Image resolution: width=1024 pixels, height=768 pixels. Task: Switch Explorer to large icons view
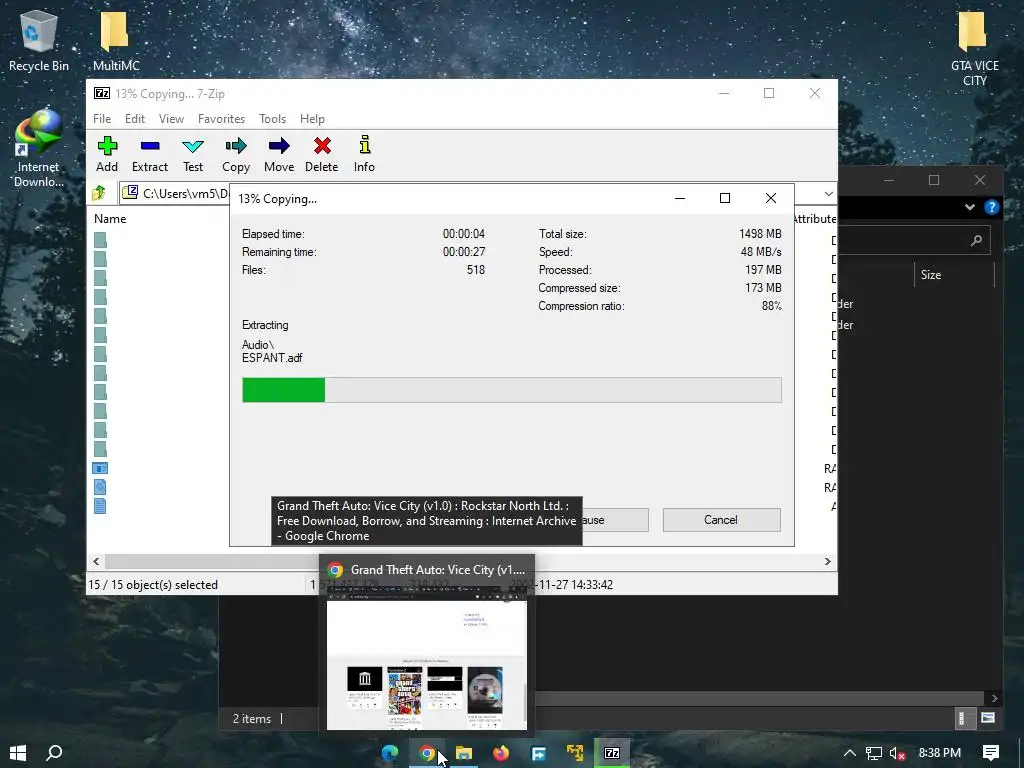click(x=987, y=718)
